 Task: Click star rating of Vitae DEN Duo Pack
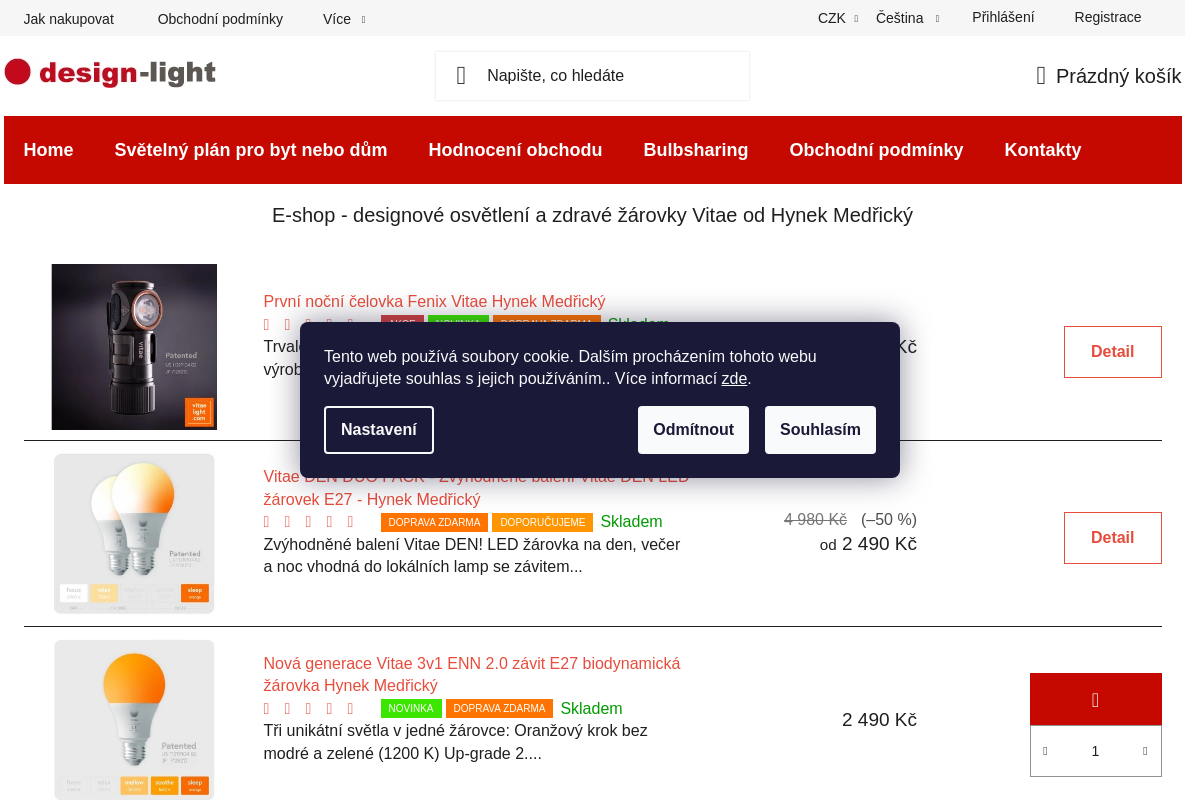click(308, 522)
